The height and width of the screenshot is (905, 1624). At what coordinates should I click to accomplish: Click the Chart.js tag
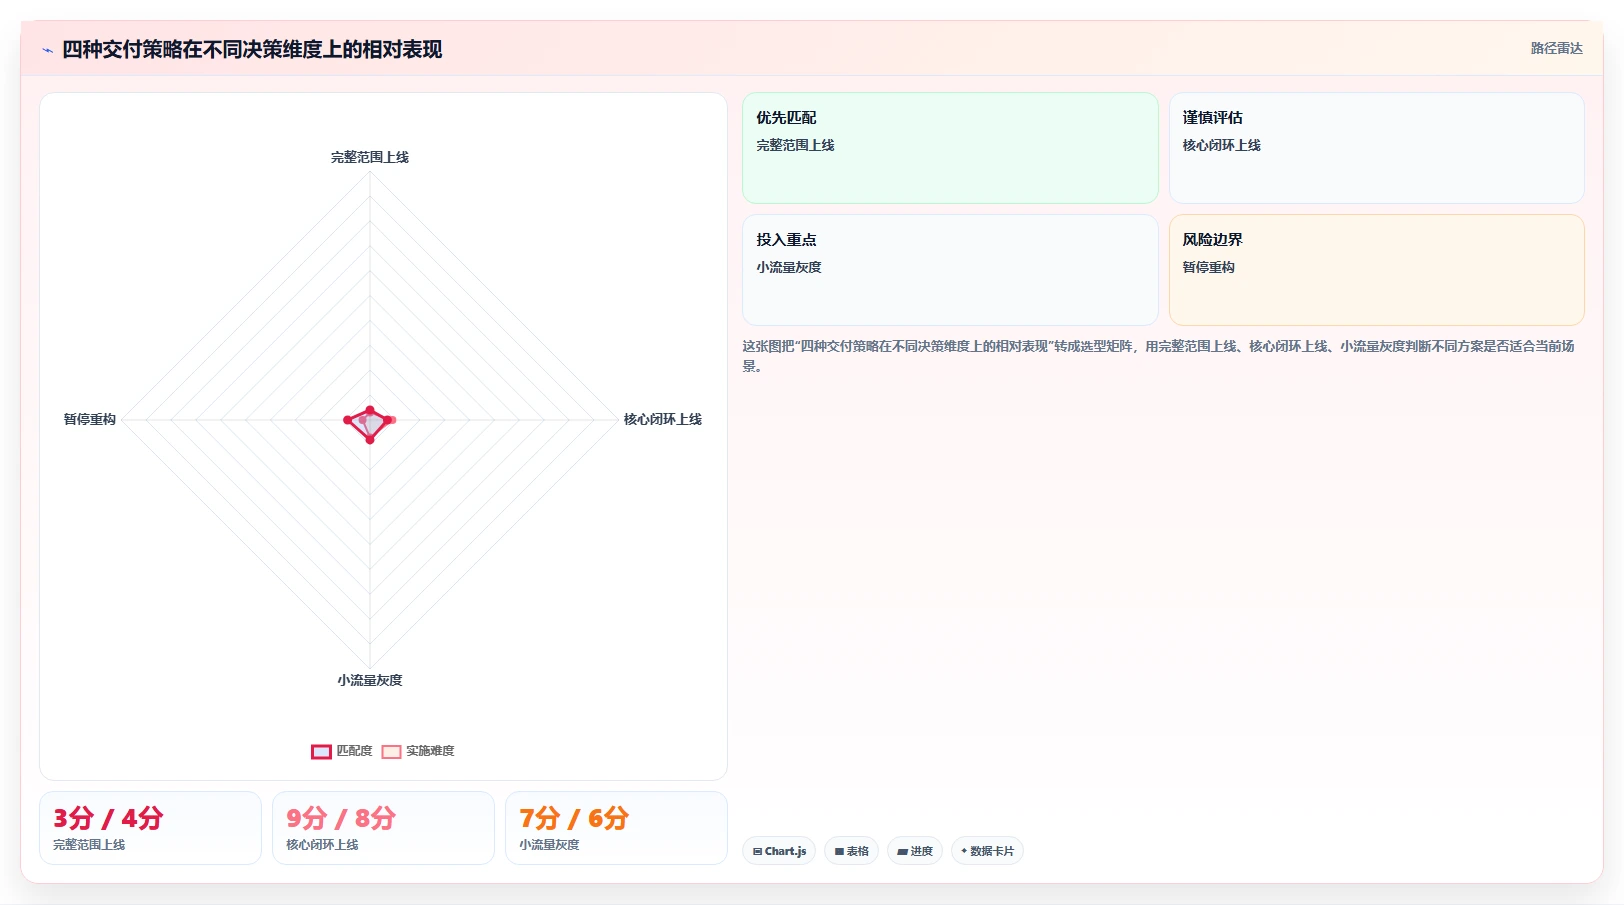click(779, 851)
